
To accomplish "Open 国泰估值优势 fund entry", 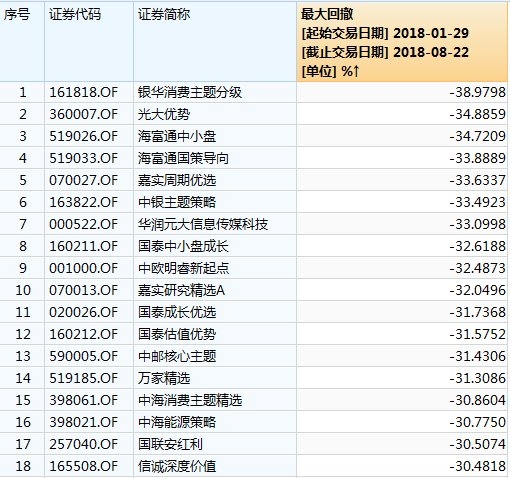I will (x=177, y=334).
